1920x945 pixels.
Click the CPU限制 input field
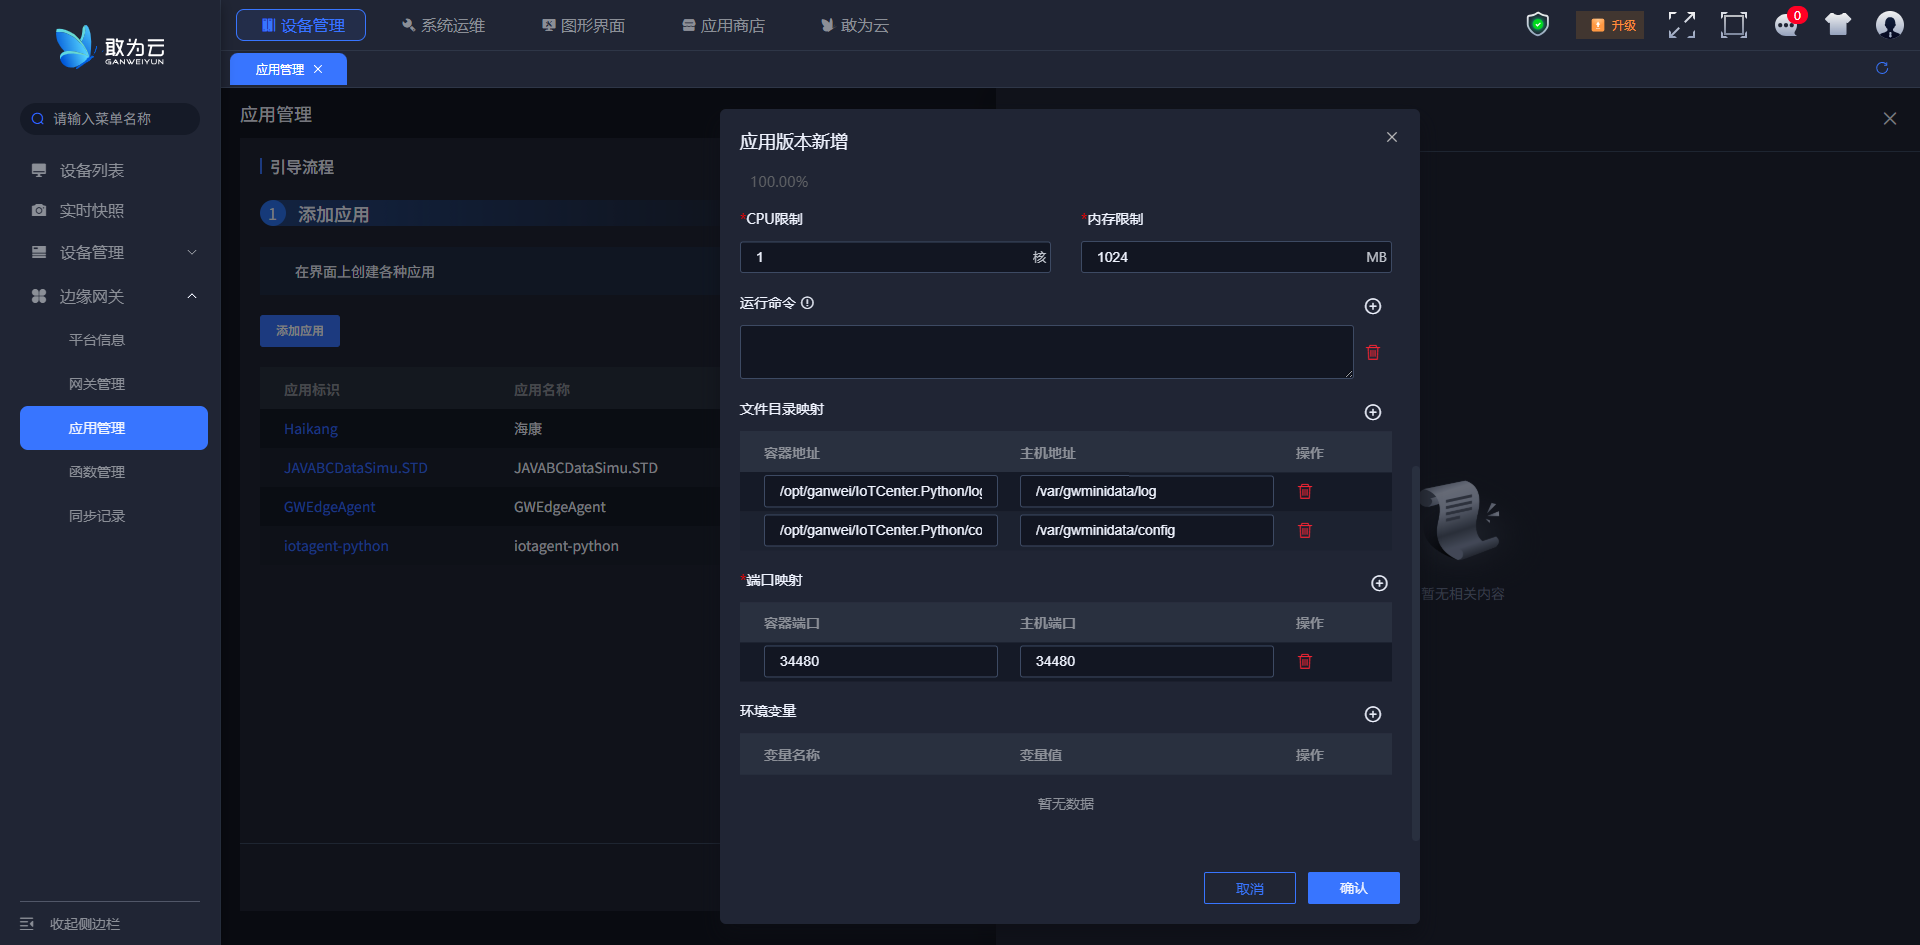pos(885,257)
